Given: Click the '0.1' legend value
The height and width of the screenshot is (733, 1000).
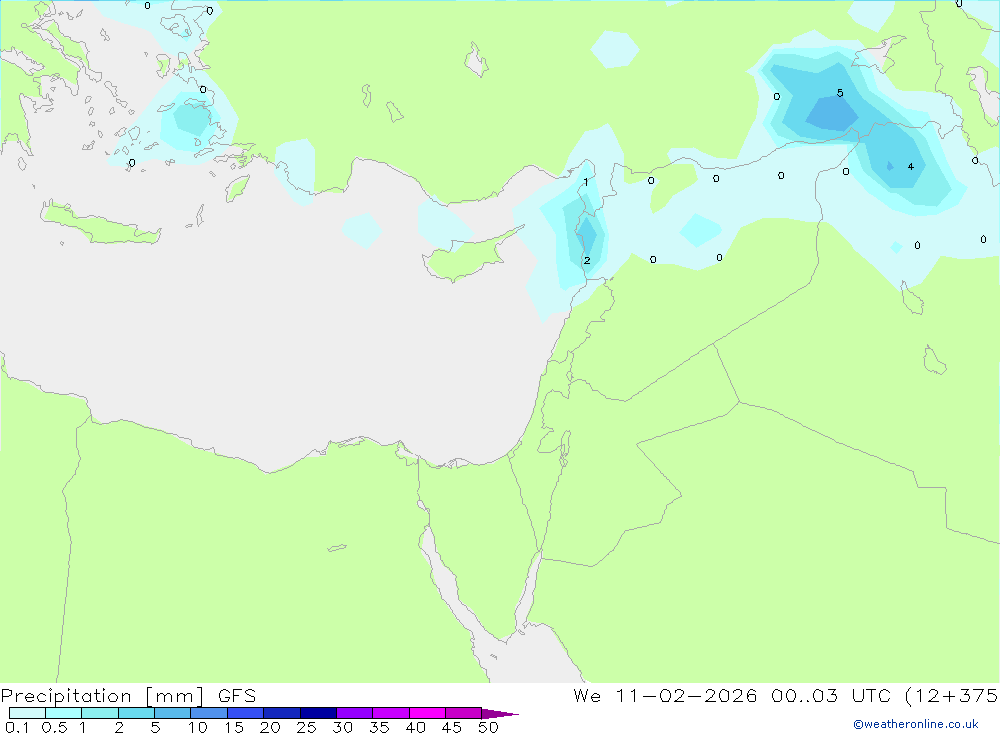Looking at the screenshot, I should 17,727.
